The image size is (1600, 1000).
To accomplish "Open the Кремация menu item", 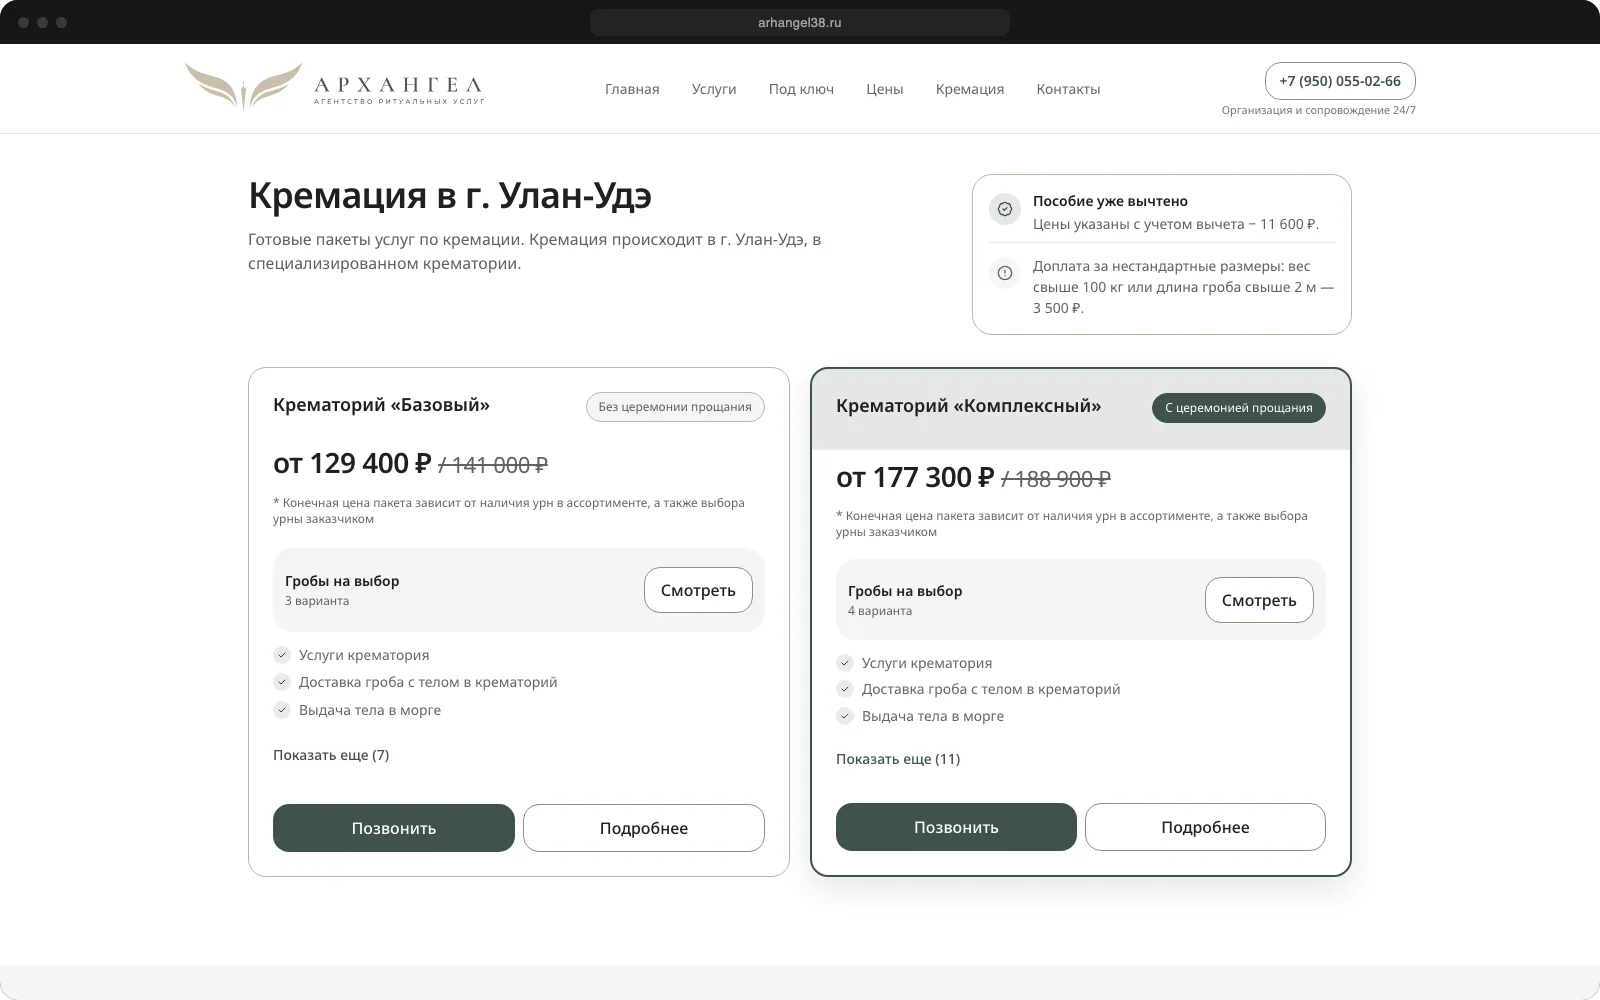I will (x=970, y=89).
